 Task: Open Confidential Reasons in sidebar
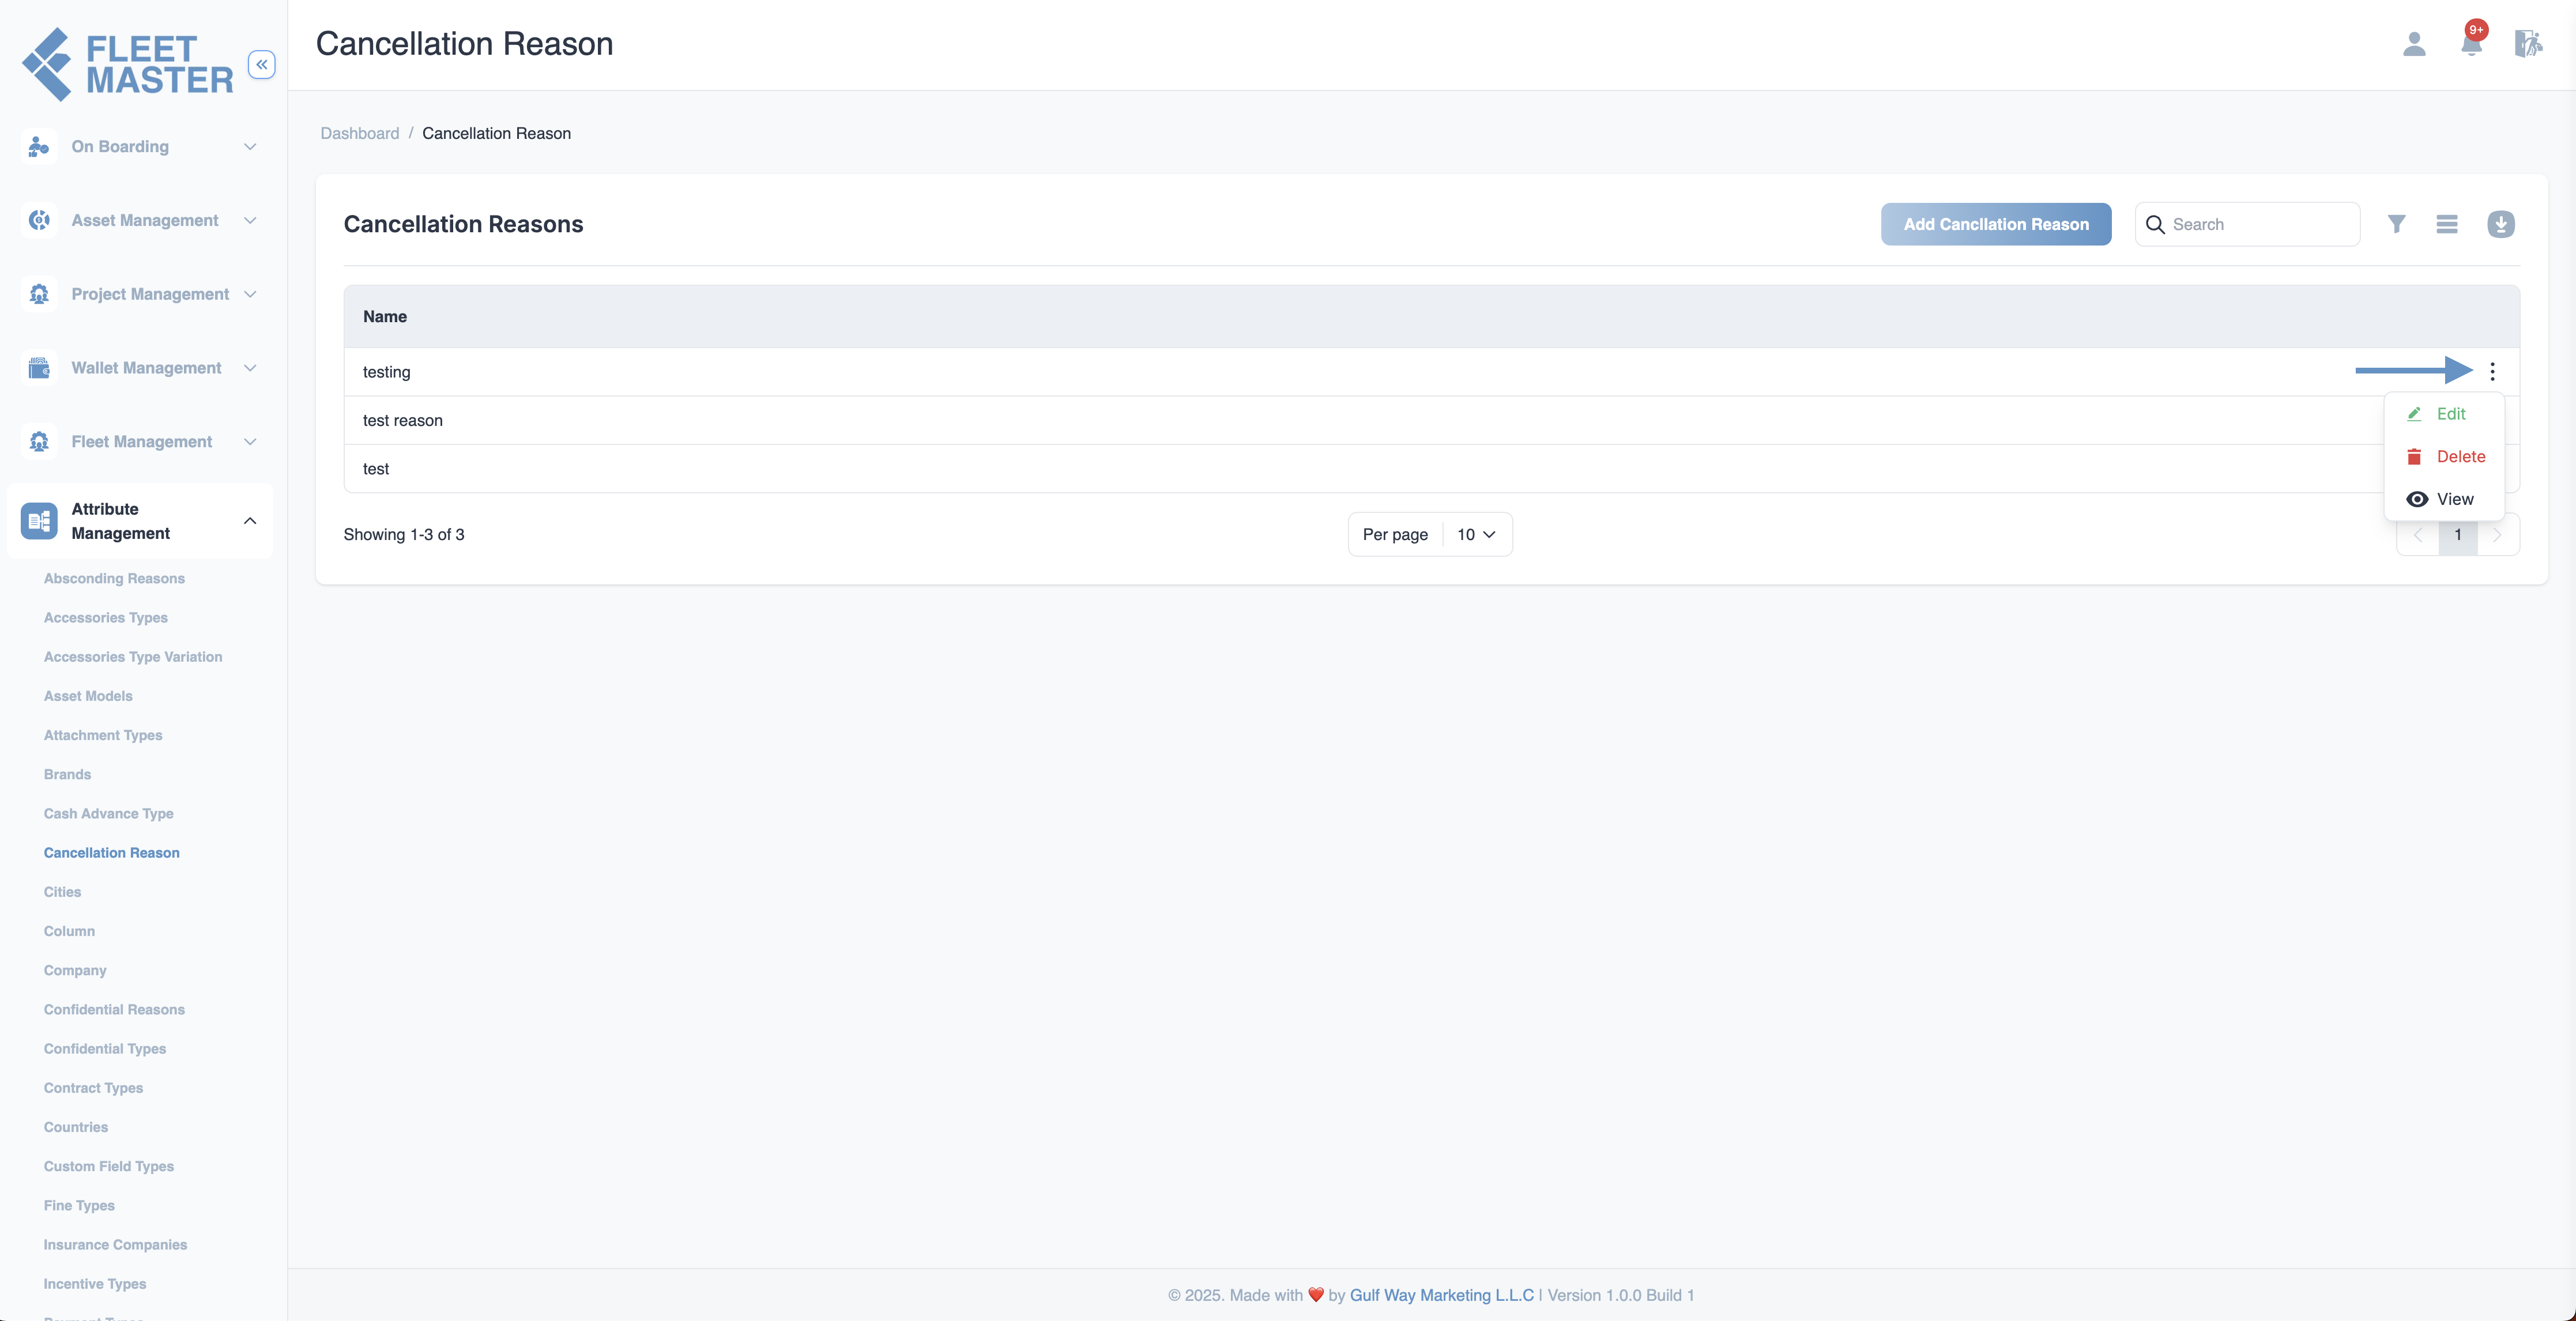click(114, 1010)
